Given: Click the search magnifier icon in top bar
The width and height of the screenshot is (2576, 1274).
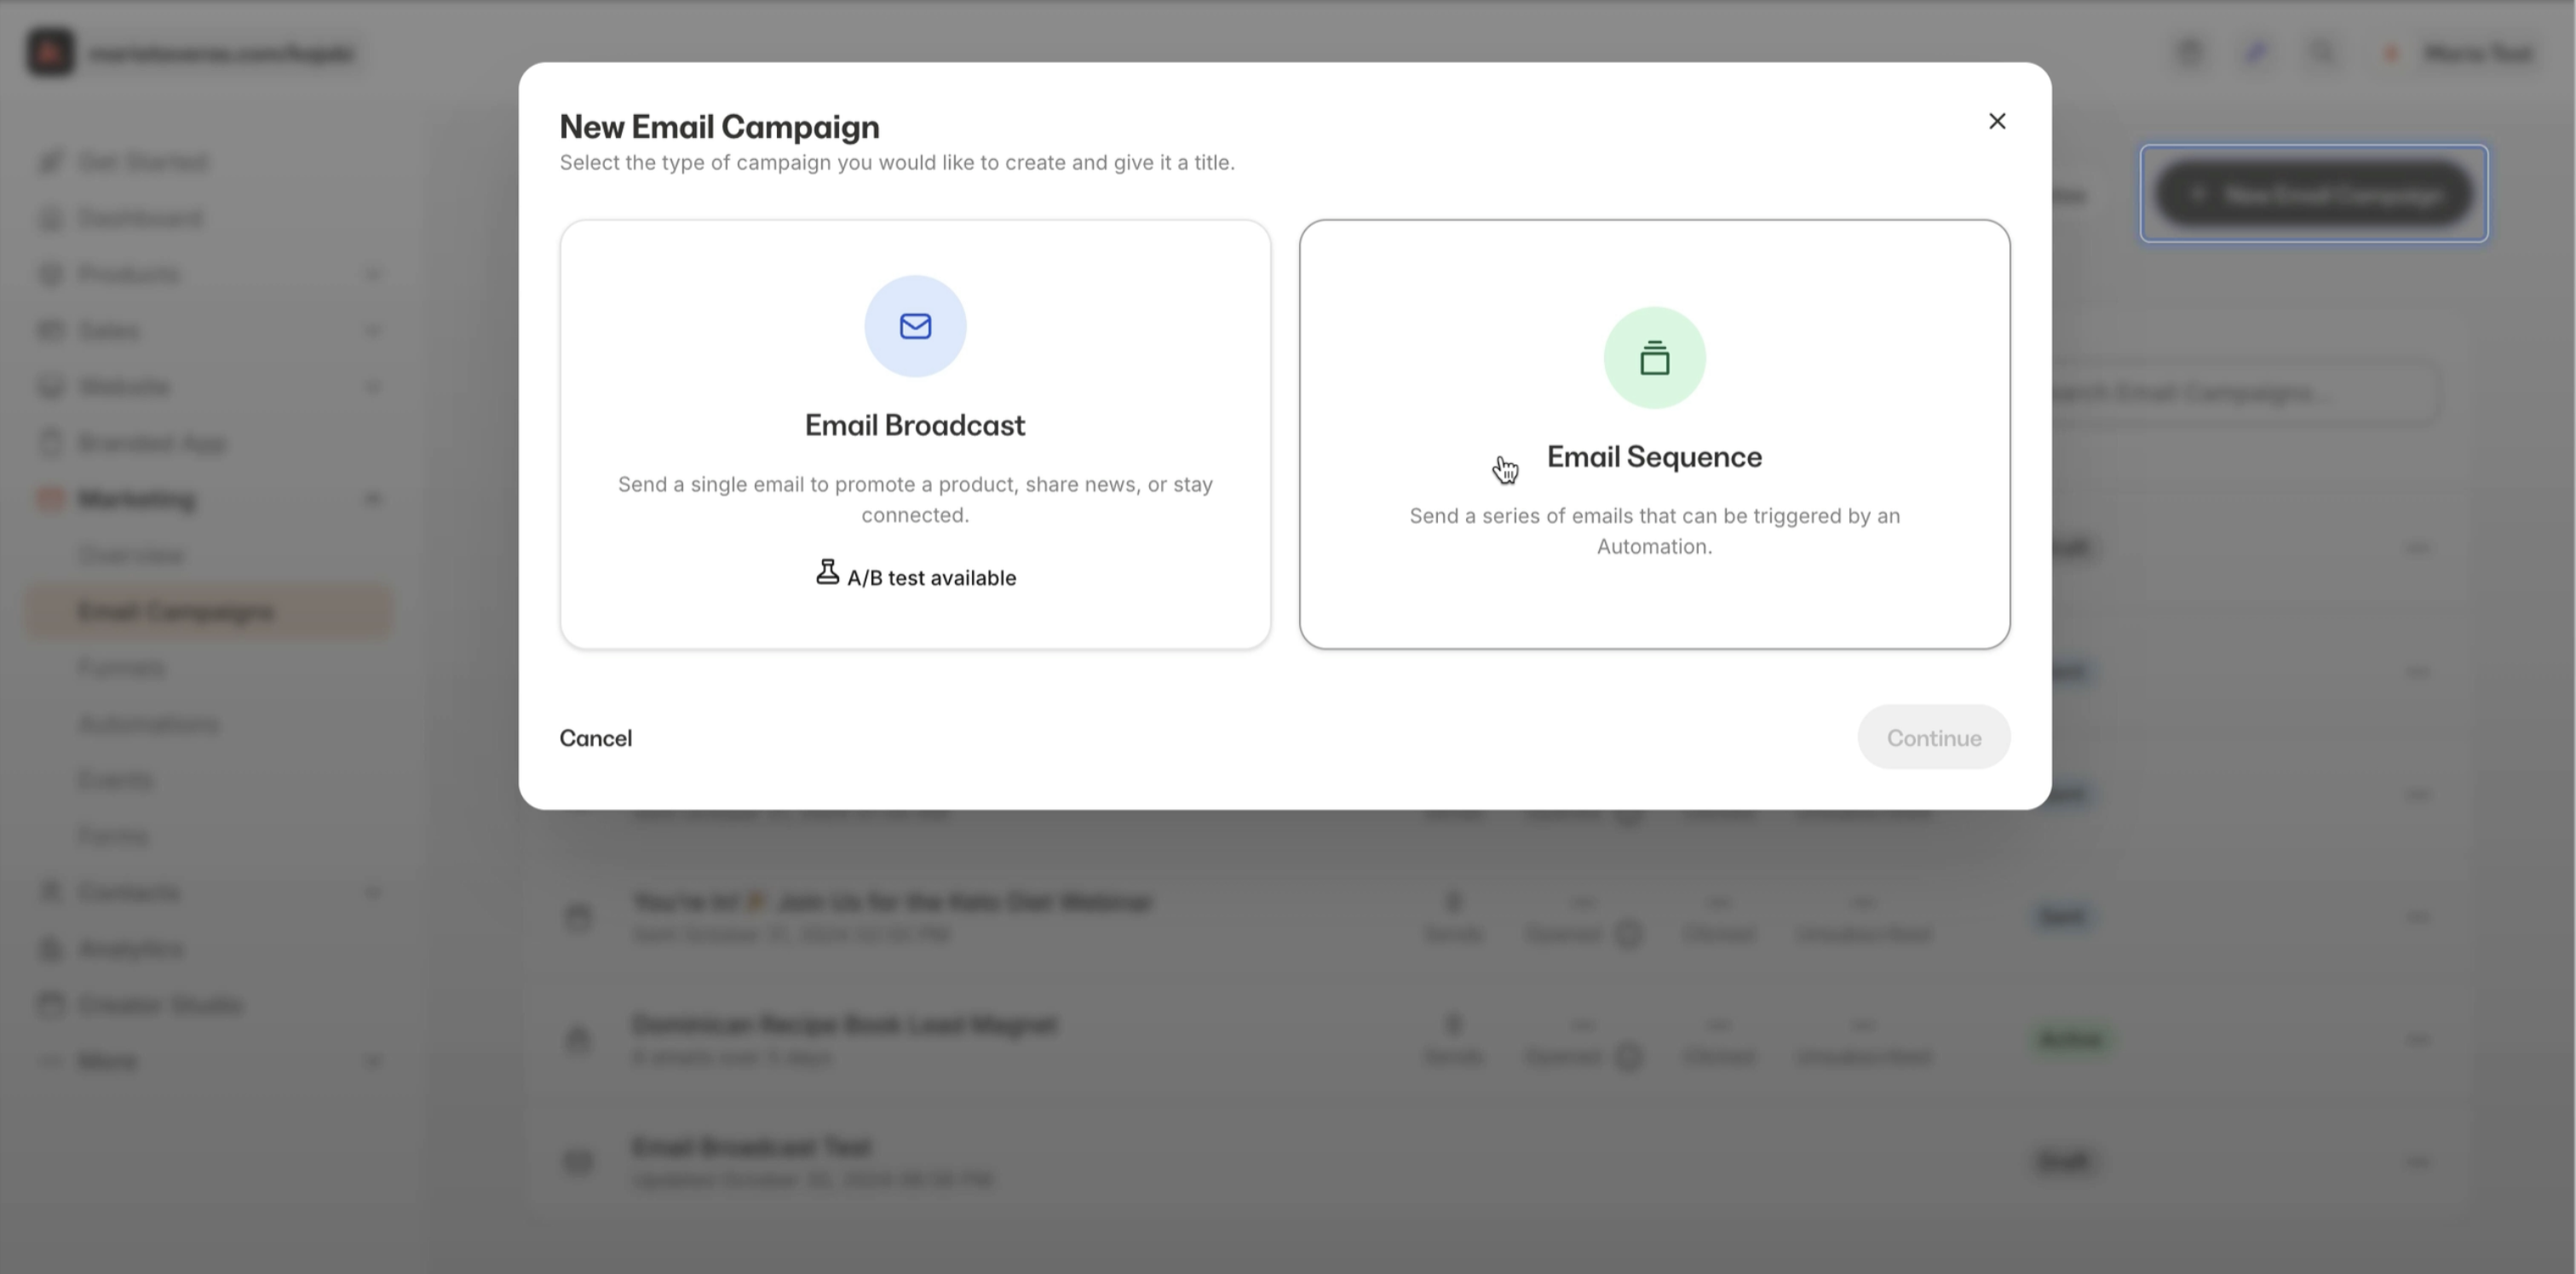Looking at the screenshot, I should coord(2322,52).
